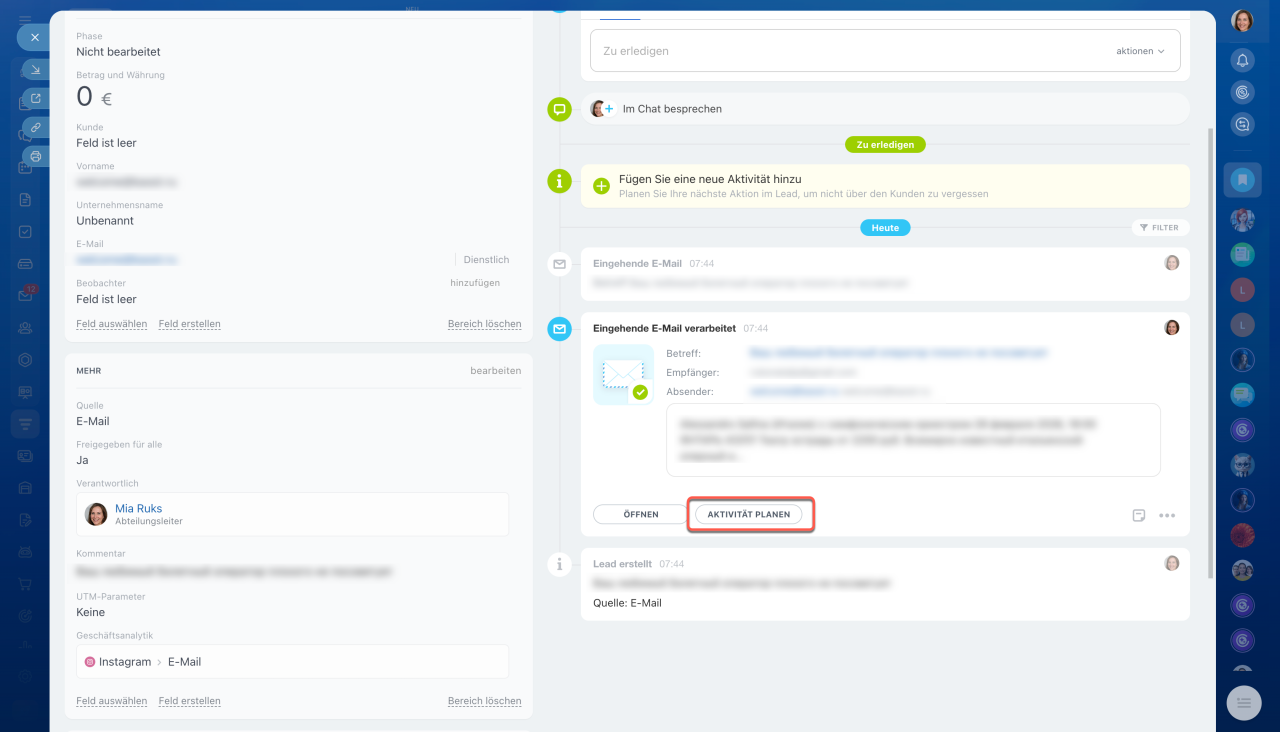Click 'Im Chat besprechen'
The width and height of the screenshot is (1280, 732).
click(672, 109)
